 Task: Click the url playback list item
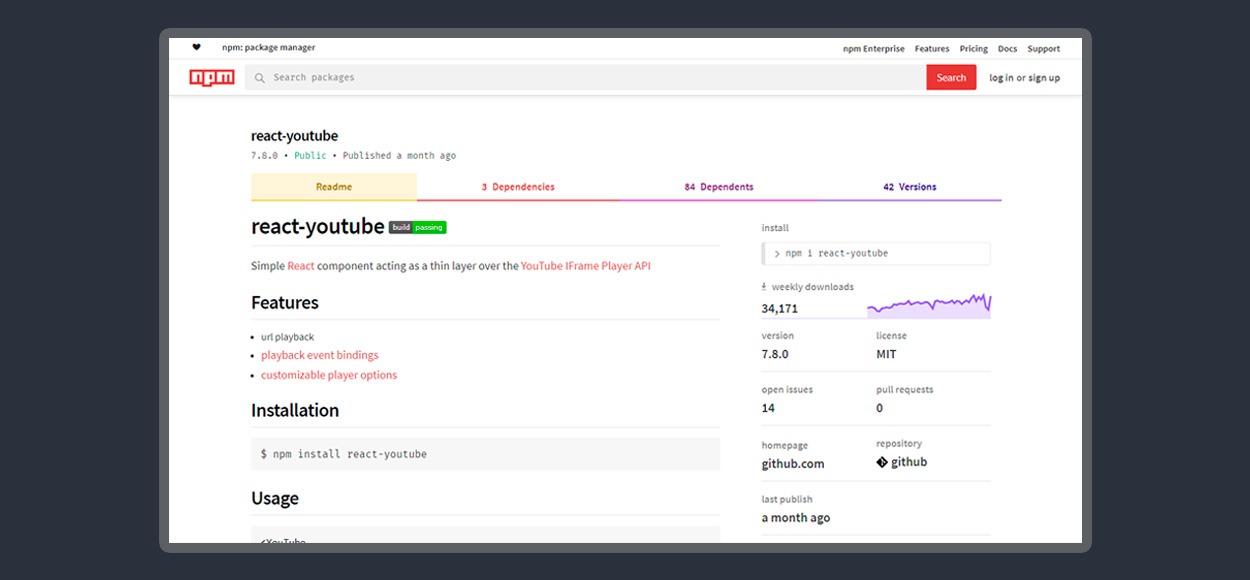click(x=288, y=337)
